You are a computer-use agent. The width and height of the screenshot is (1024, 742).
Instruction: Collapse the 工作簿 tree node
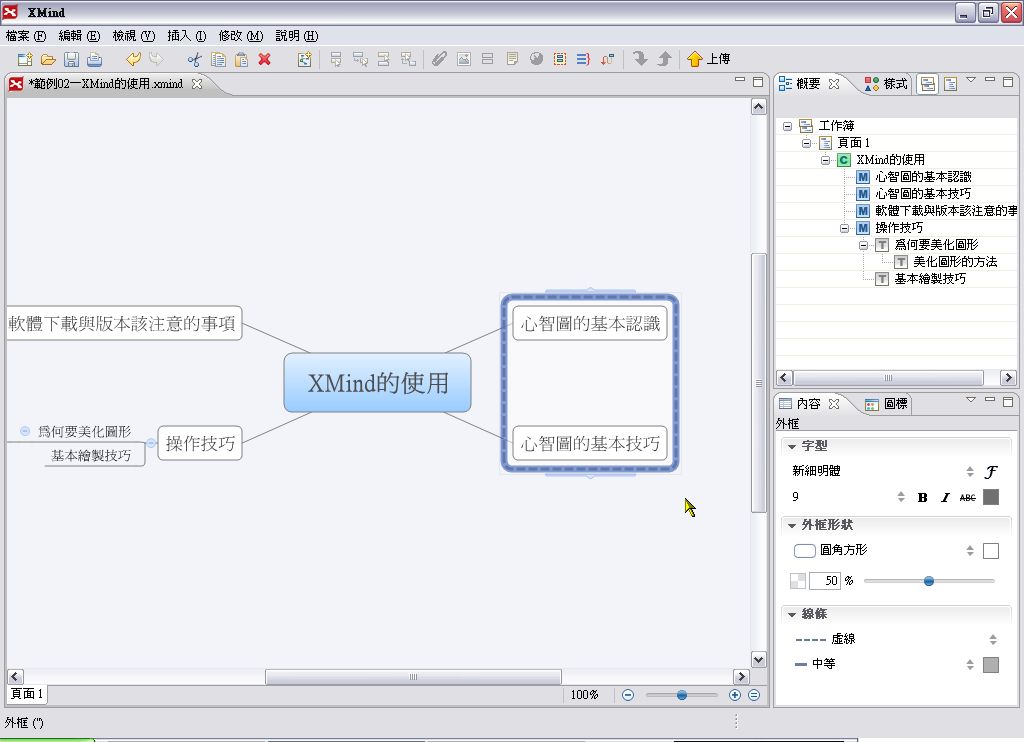click(x=788, y=126)
